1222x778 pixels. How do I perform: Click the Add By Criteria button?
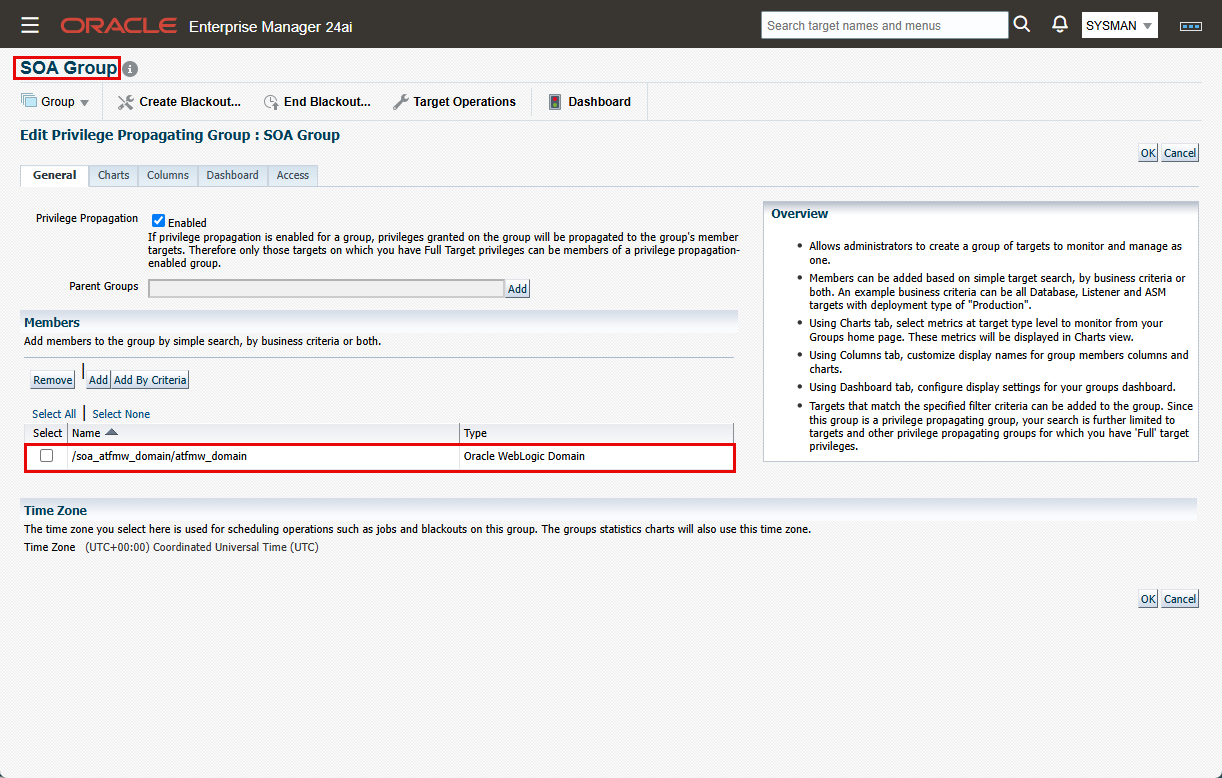(150, 380)
